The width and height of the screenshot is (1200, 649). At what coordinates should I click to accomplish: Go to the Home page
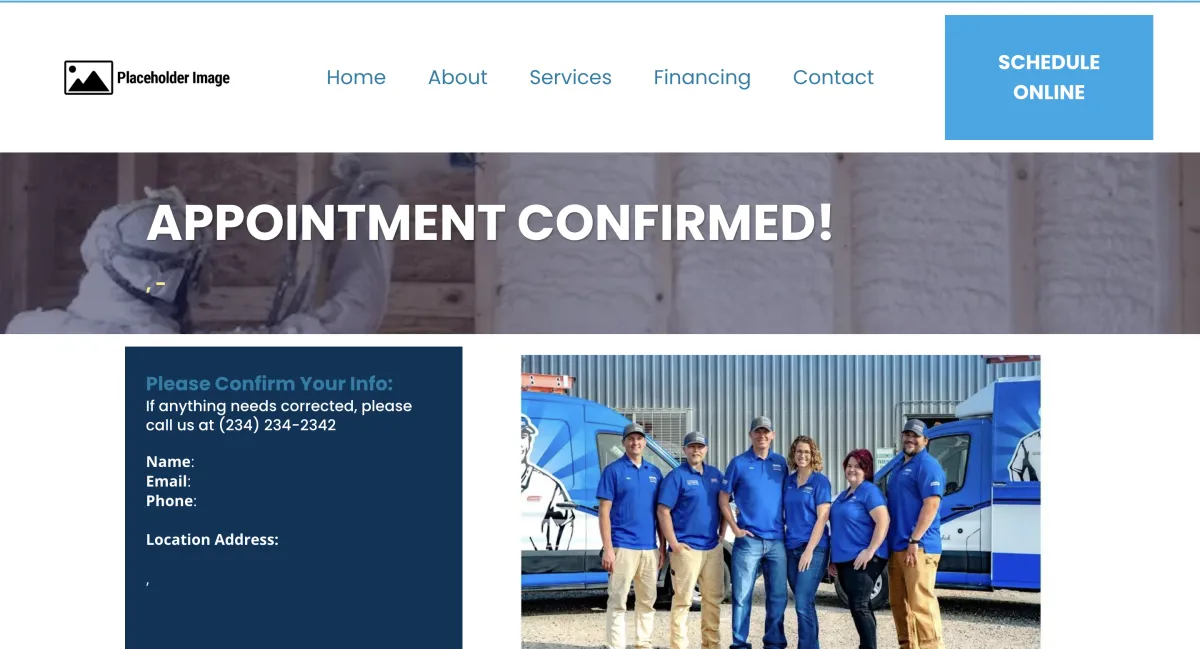point(356,77)
